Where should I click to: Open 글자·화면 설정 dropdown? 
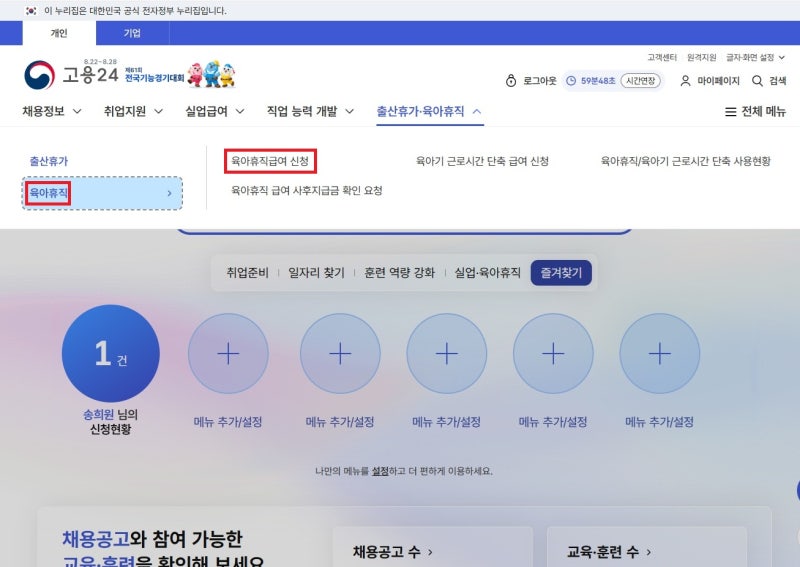[x=756, y=57]
